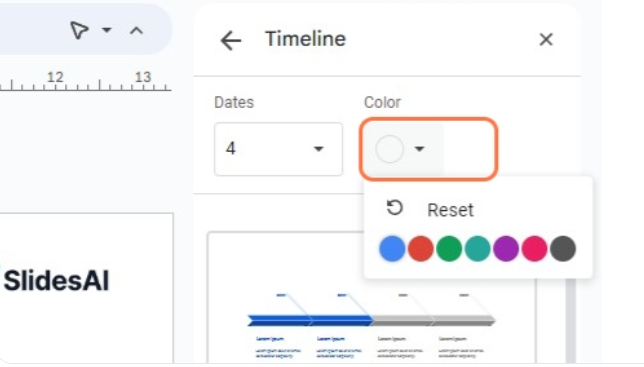Pick the purple color swatch
Screen dimensions: 644x367
click(x=506, y=249)
